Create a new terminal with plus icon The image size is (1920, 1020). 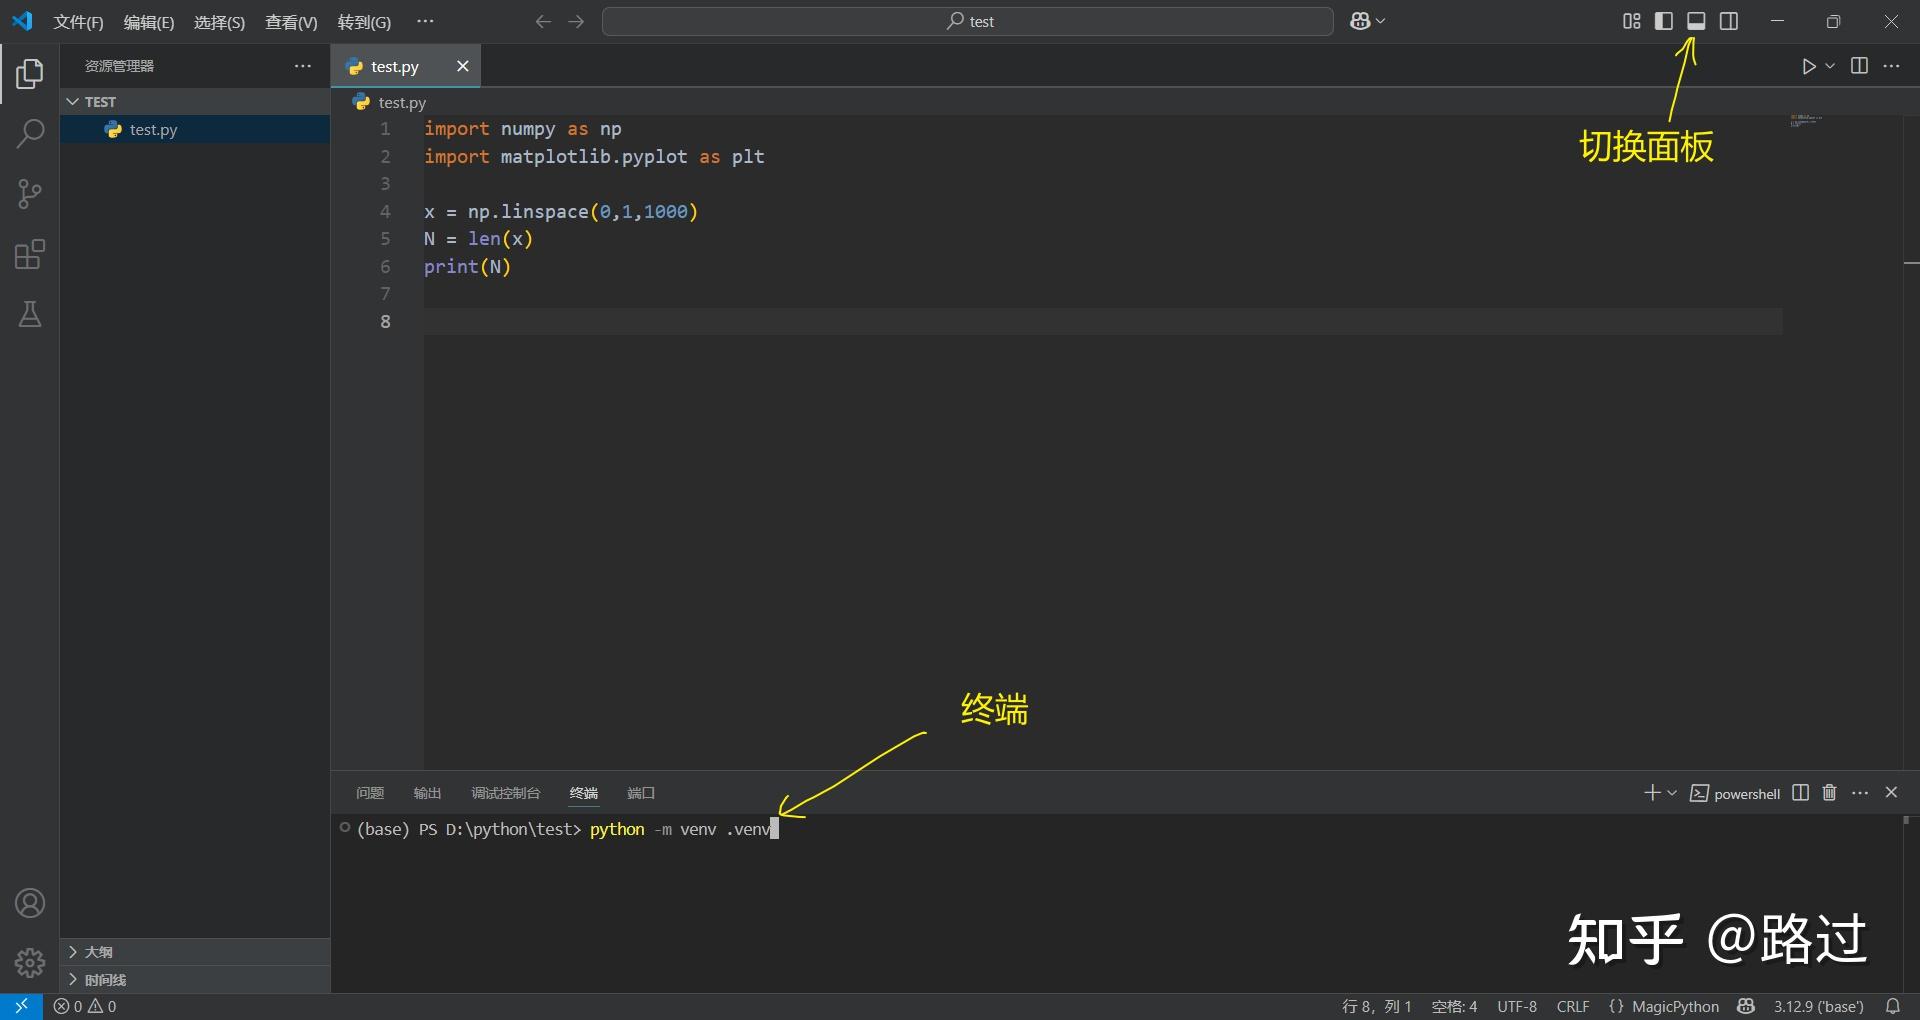coord(1652,793)
